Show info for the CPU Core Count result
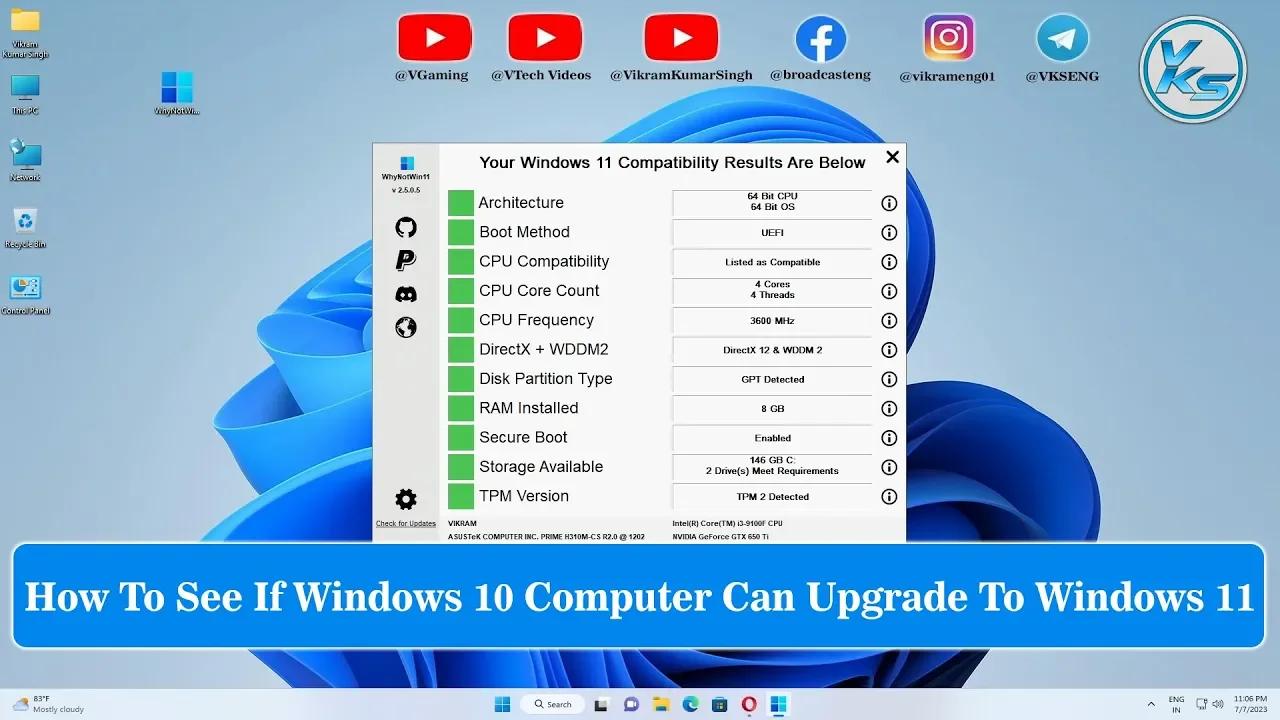 pyautogui.click(x=889, y=291)
